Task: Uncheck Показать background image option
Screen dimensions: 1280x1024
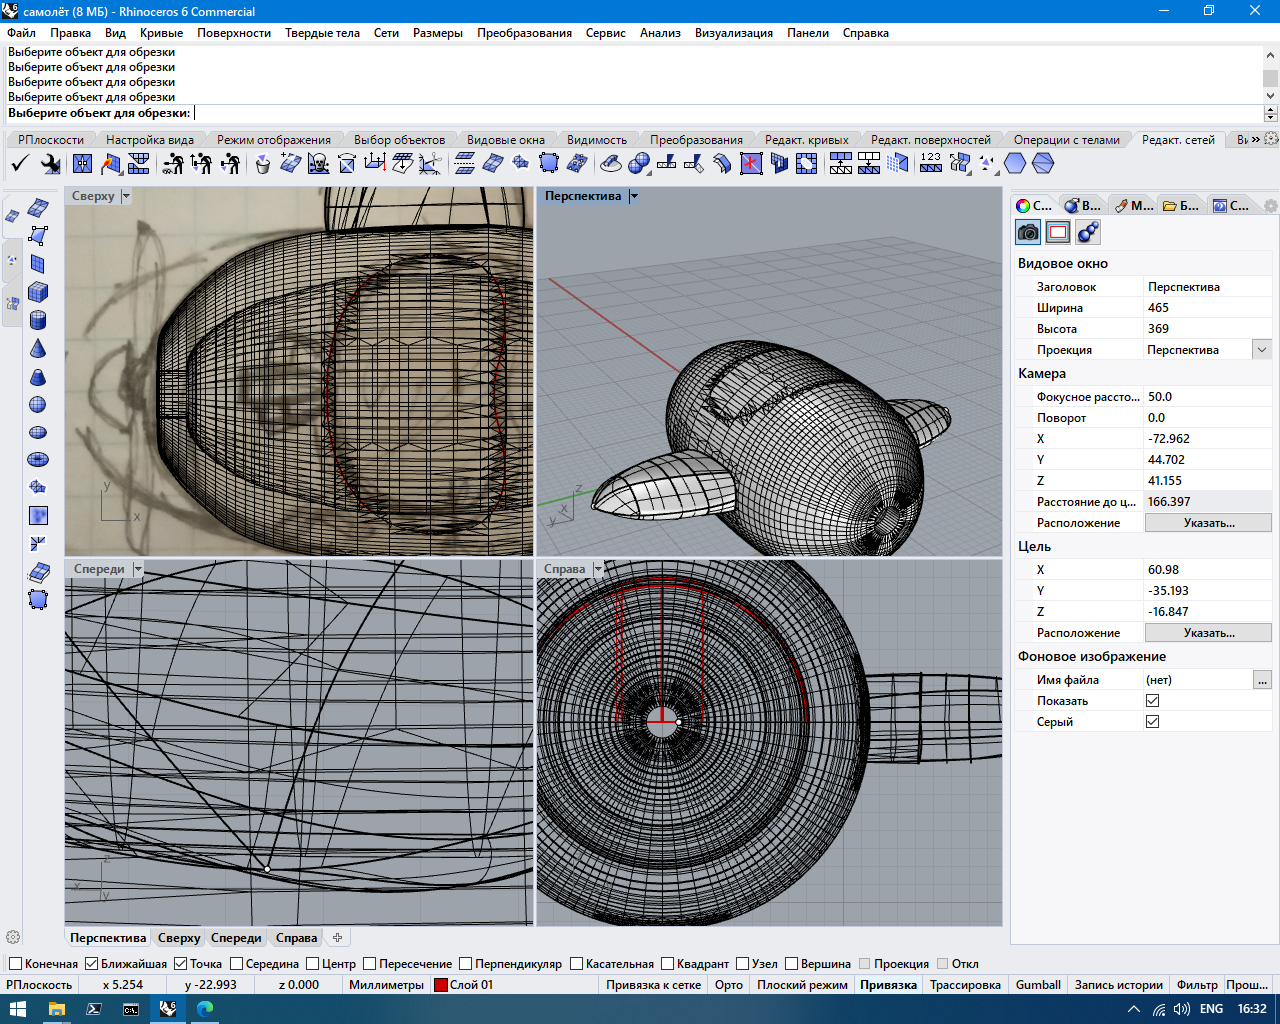Action: coord(1152,701)
